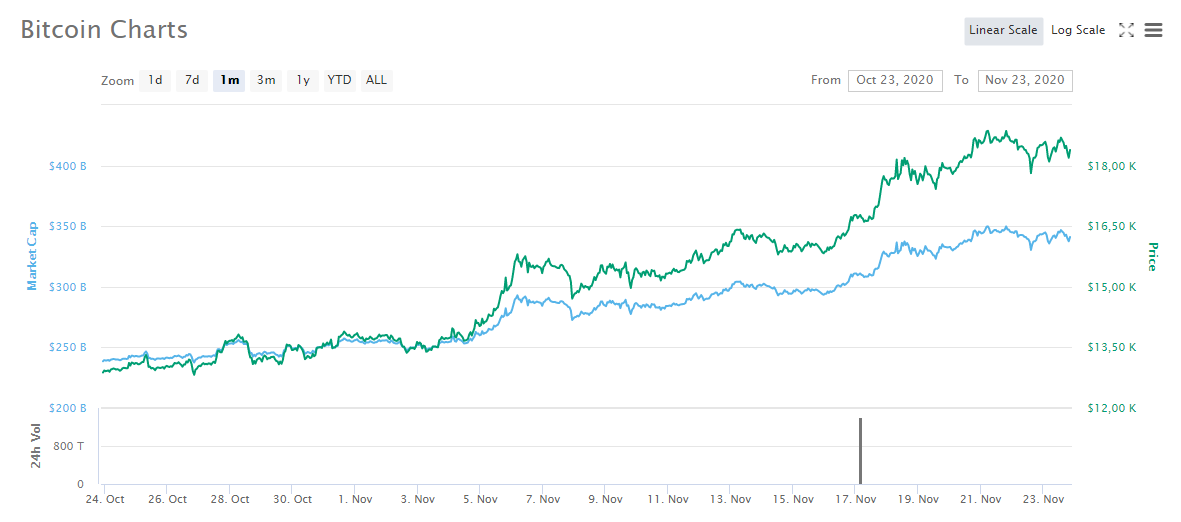
Task: Click the Market Cap axis title
Action: 32,256
